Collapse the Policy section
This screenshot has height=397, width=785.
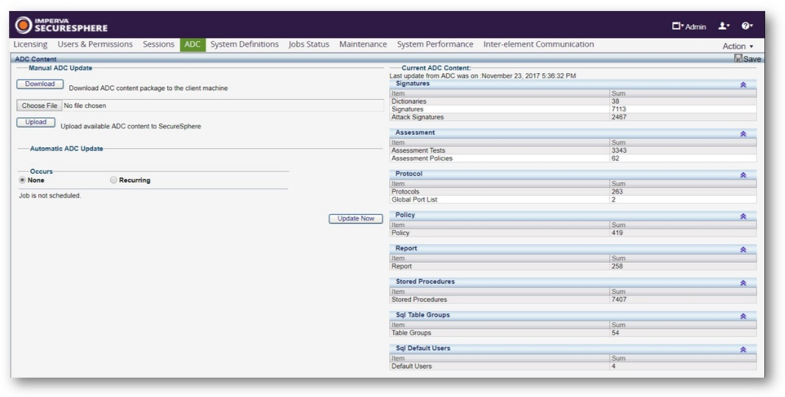[x=743, y=216]
